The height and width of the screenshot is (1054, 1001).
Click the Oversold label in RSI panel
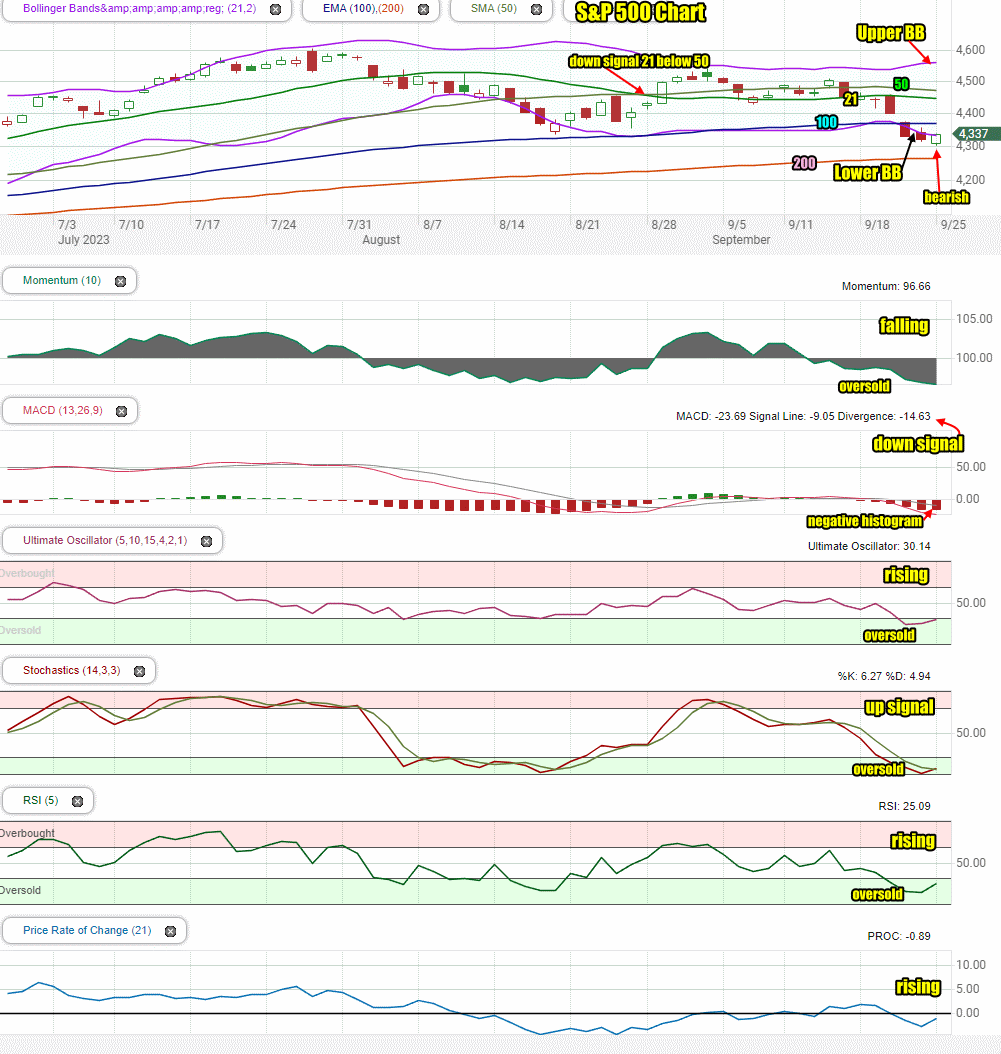[x=20, y=891]
